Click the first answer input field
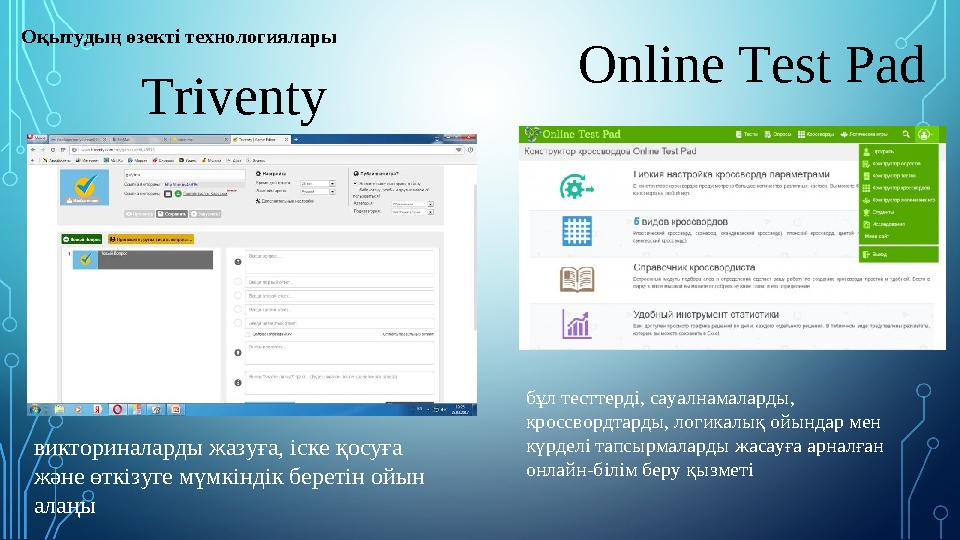Image resolution: width=960 pixels, height=540 pixels. coord(340,282)
